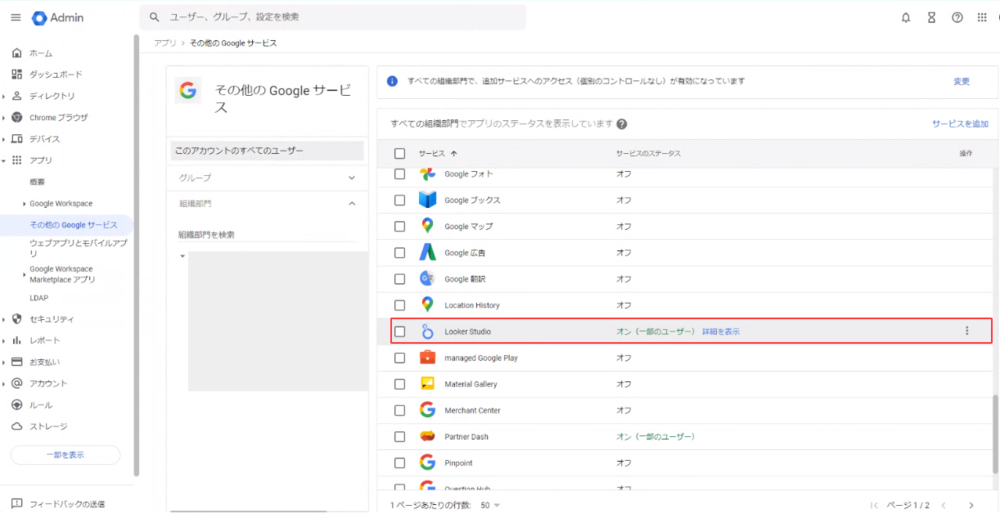This screenshot has width=1000, height=514.
Task: Click the Material Gallery icon
Action: [427, 384]
